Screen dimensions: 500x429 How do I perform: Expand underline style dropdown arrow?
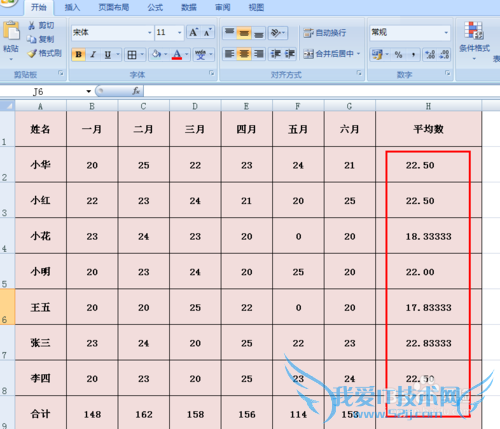click(x=118, y=54)
